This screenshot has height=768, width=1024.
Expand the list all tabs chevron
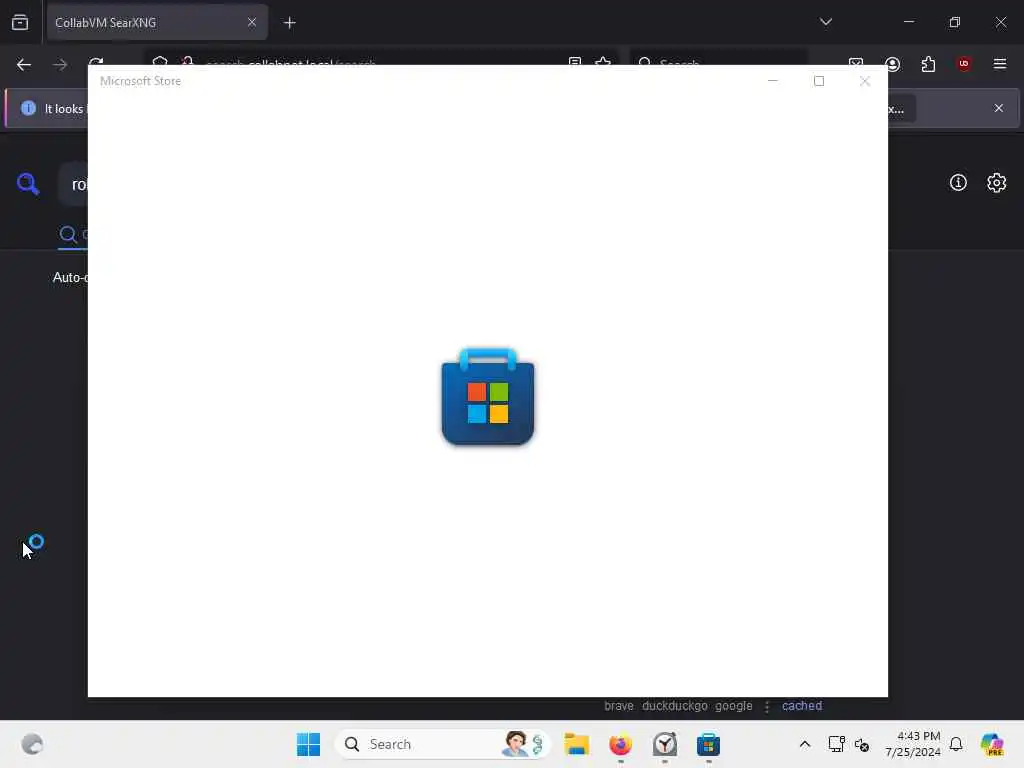tap(825, 22)
